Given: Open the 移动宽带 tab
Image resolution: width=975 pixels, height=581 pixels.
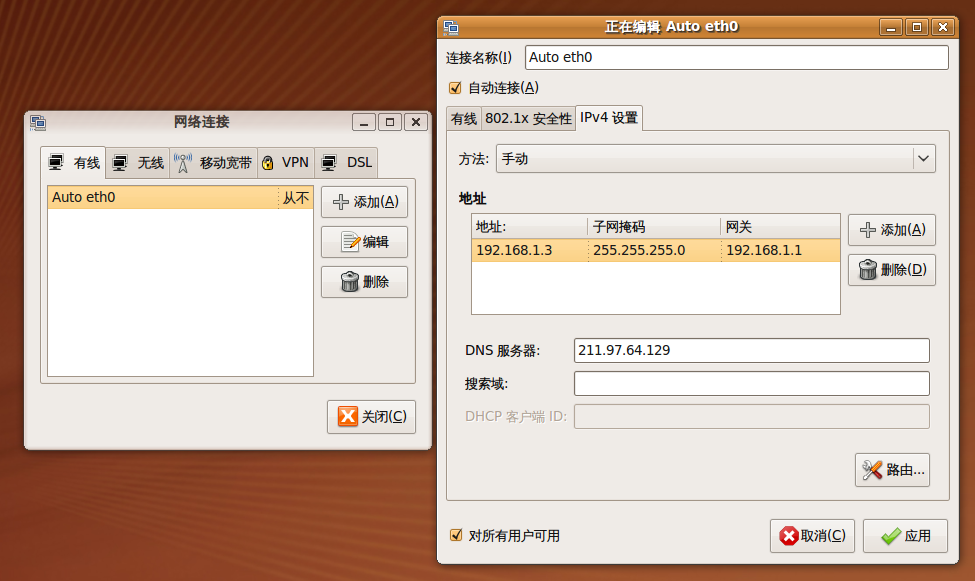Looking at the screenshot, I should [213, 163].
